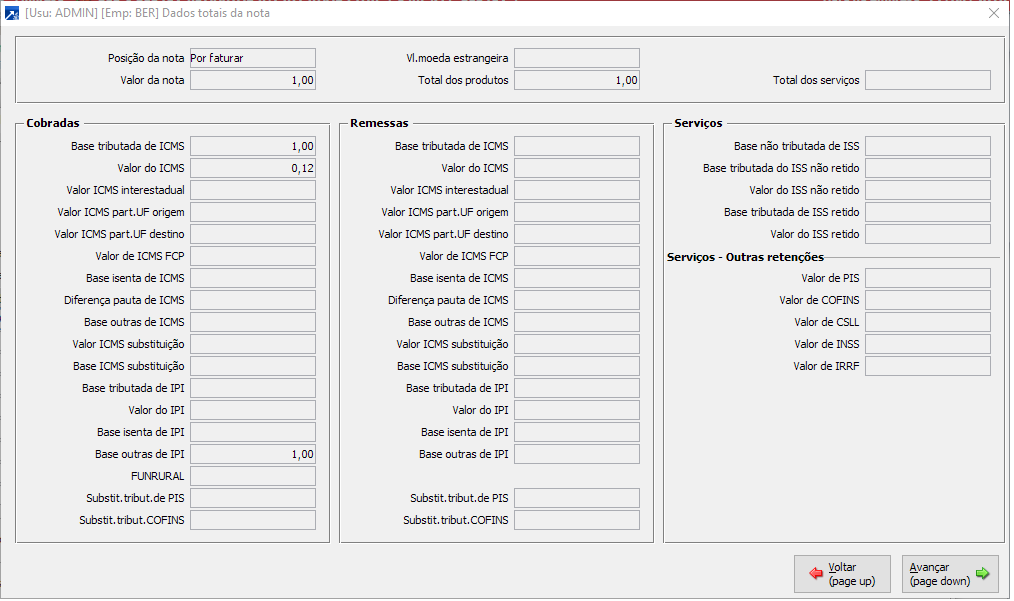Click the red arrow icon on Voltar
This screenshot has width=1014, height=601.
(816, 574)
